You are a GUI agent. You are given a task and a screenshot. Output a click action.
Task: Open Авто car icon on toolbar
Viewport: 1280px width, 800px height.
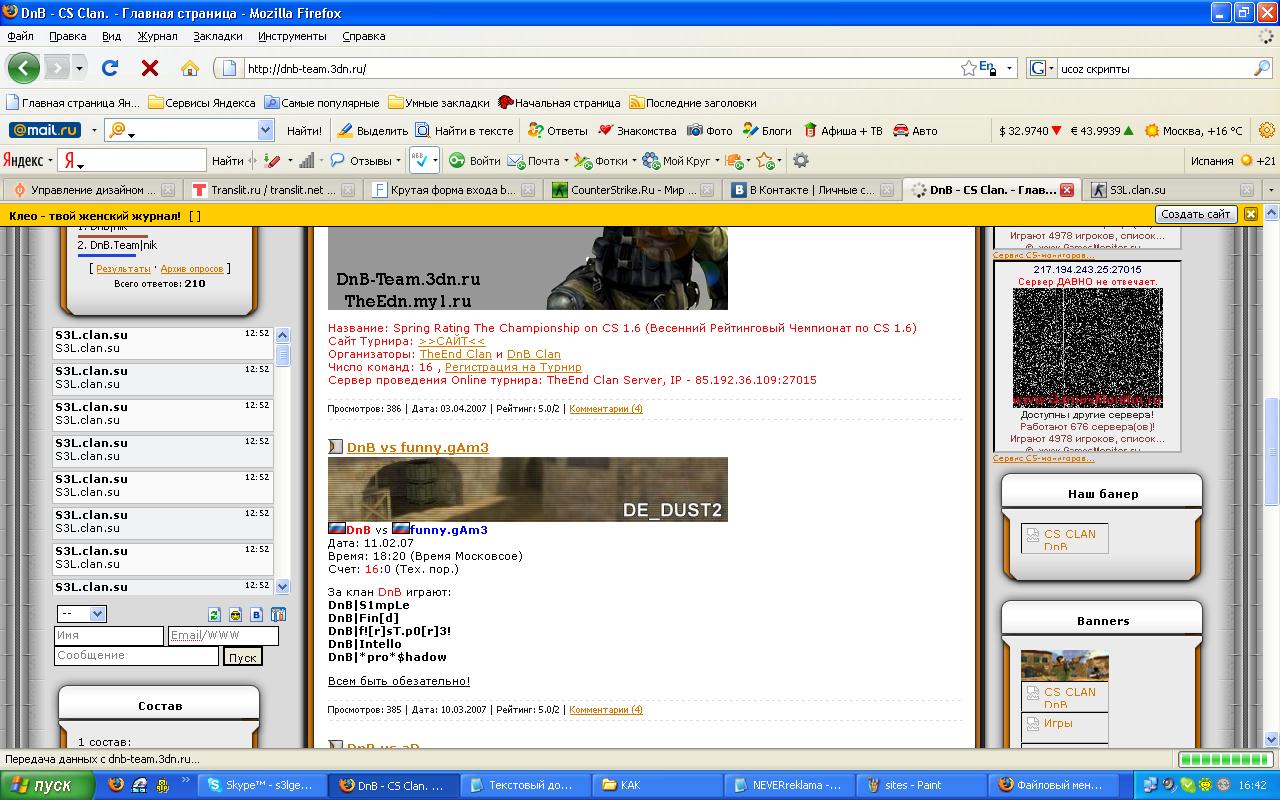point(915,130)
